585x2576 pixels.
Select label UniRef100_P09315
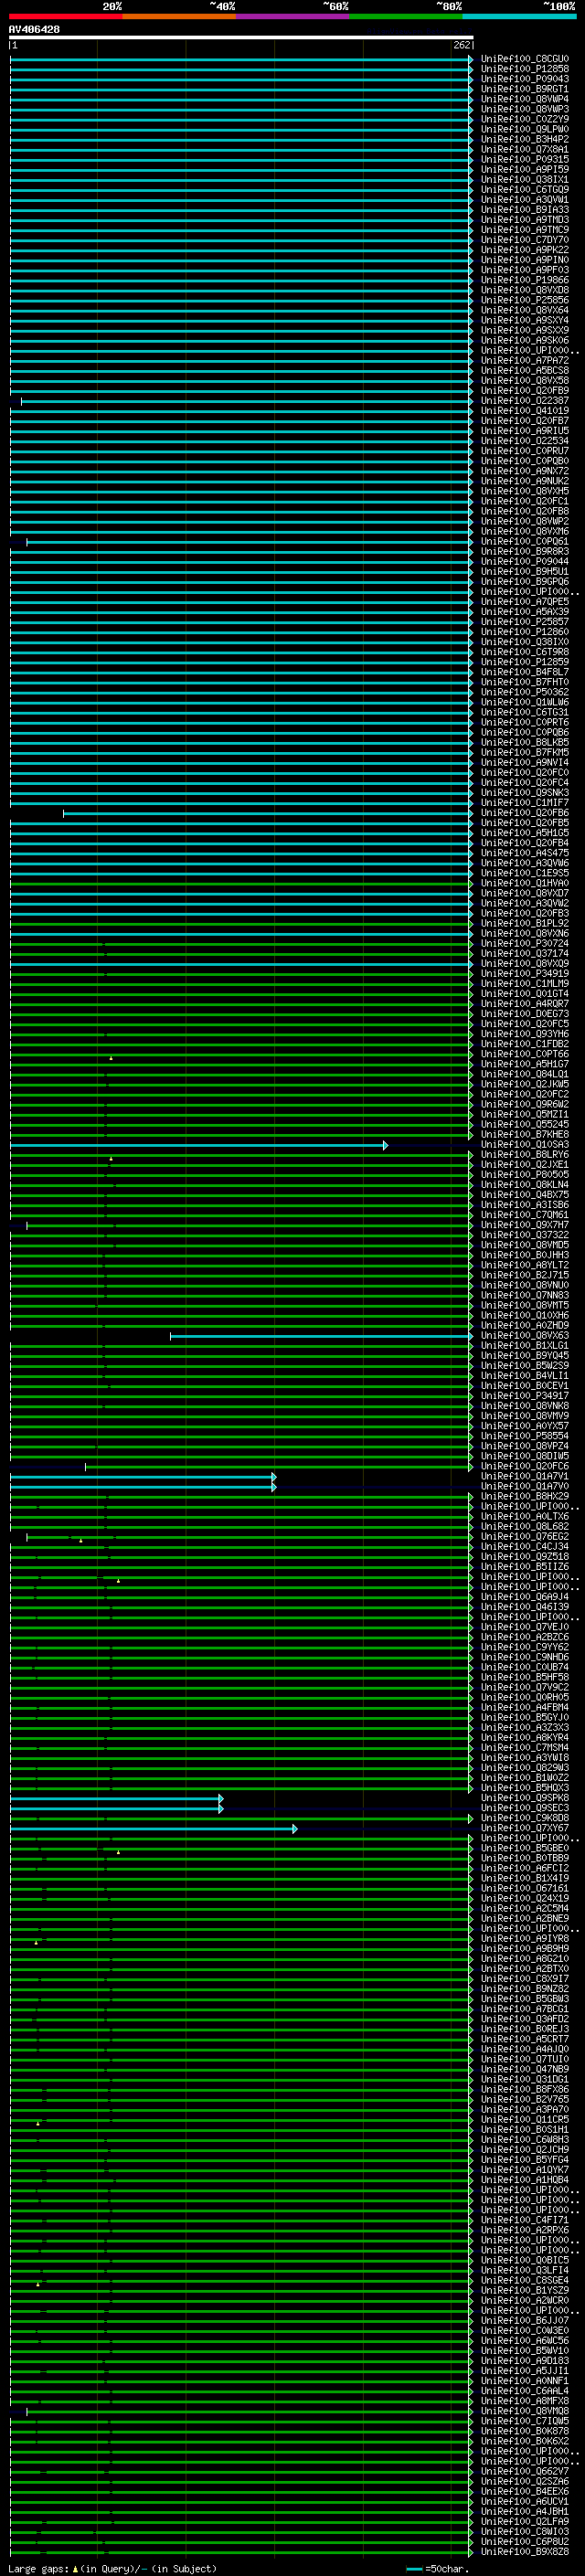coord(525,159)
